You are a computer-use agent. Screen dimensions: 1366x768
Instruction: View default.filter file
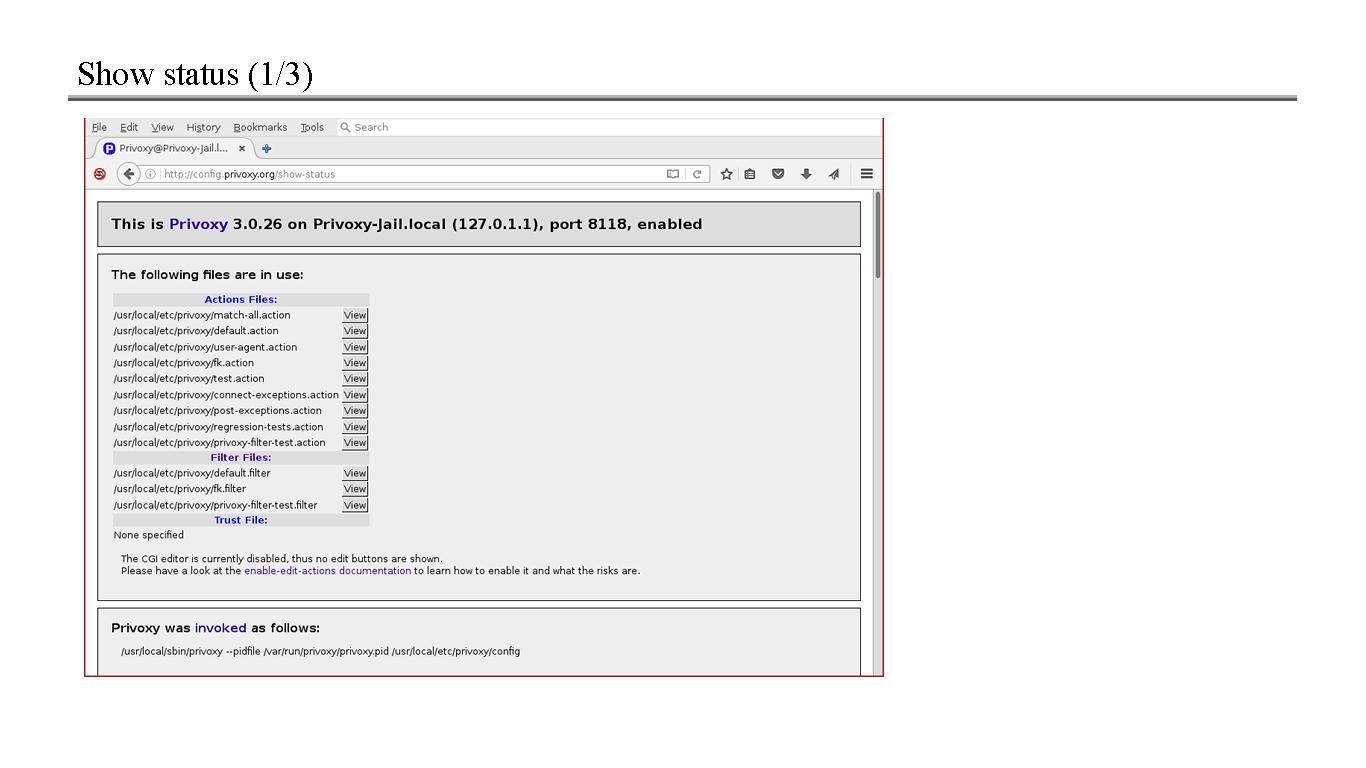pyautogui.click(x=355, y=473)
